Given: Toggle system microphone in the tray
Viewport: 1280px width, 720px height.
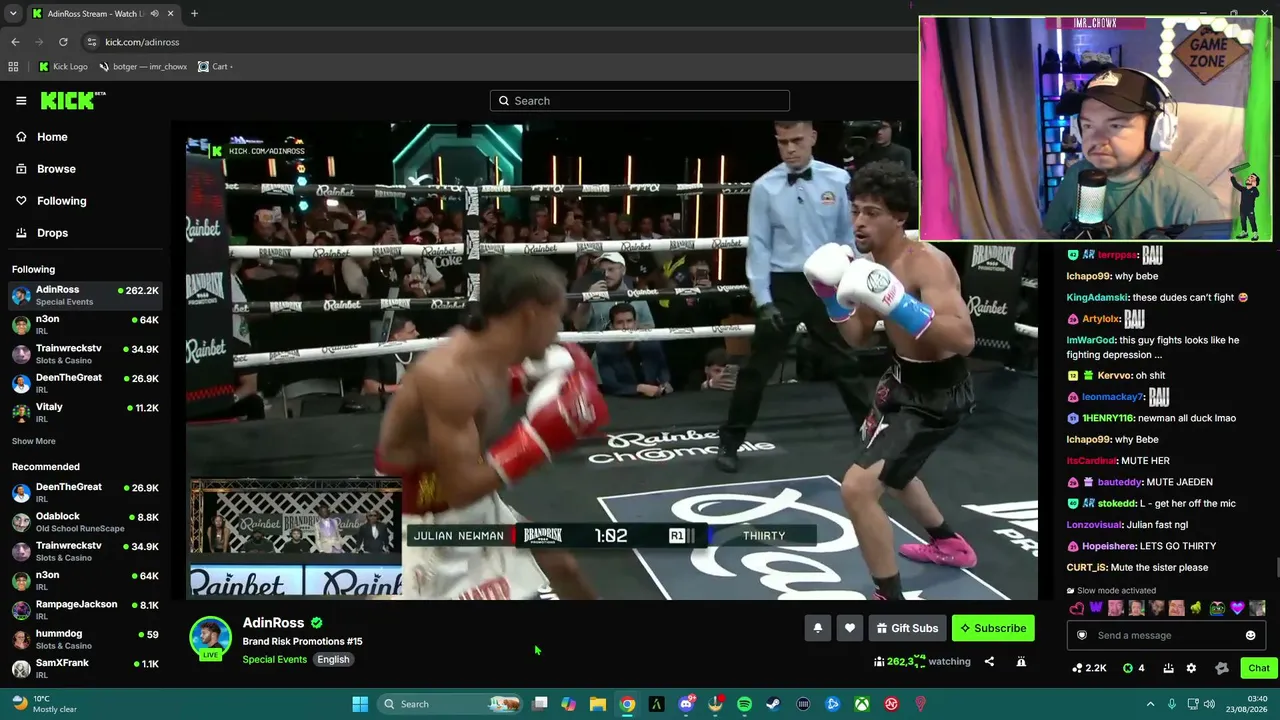Looking at the screenshot, I should point(1172,704).
